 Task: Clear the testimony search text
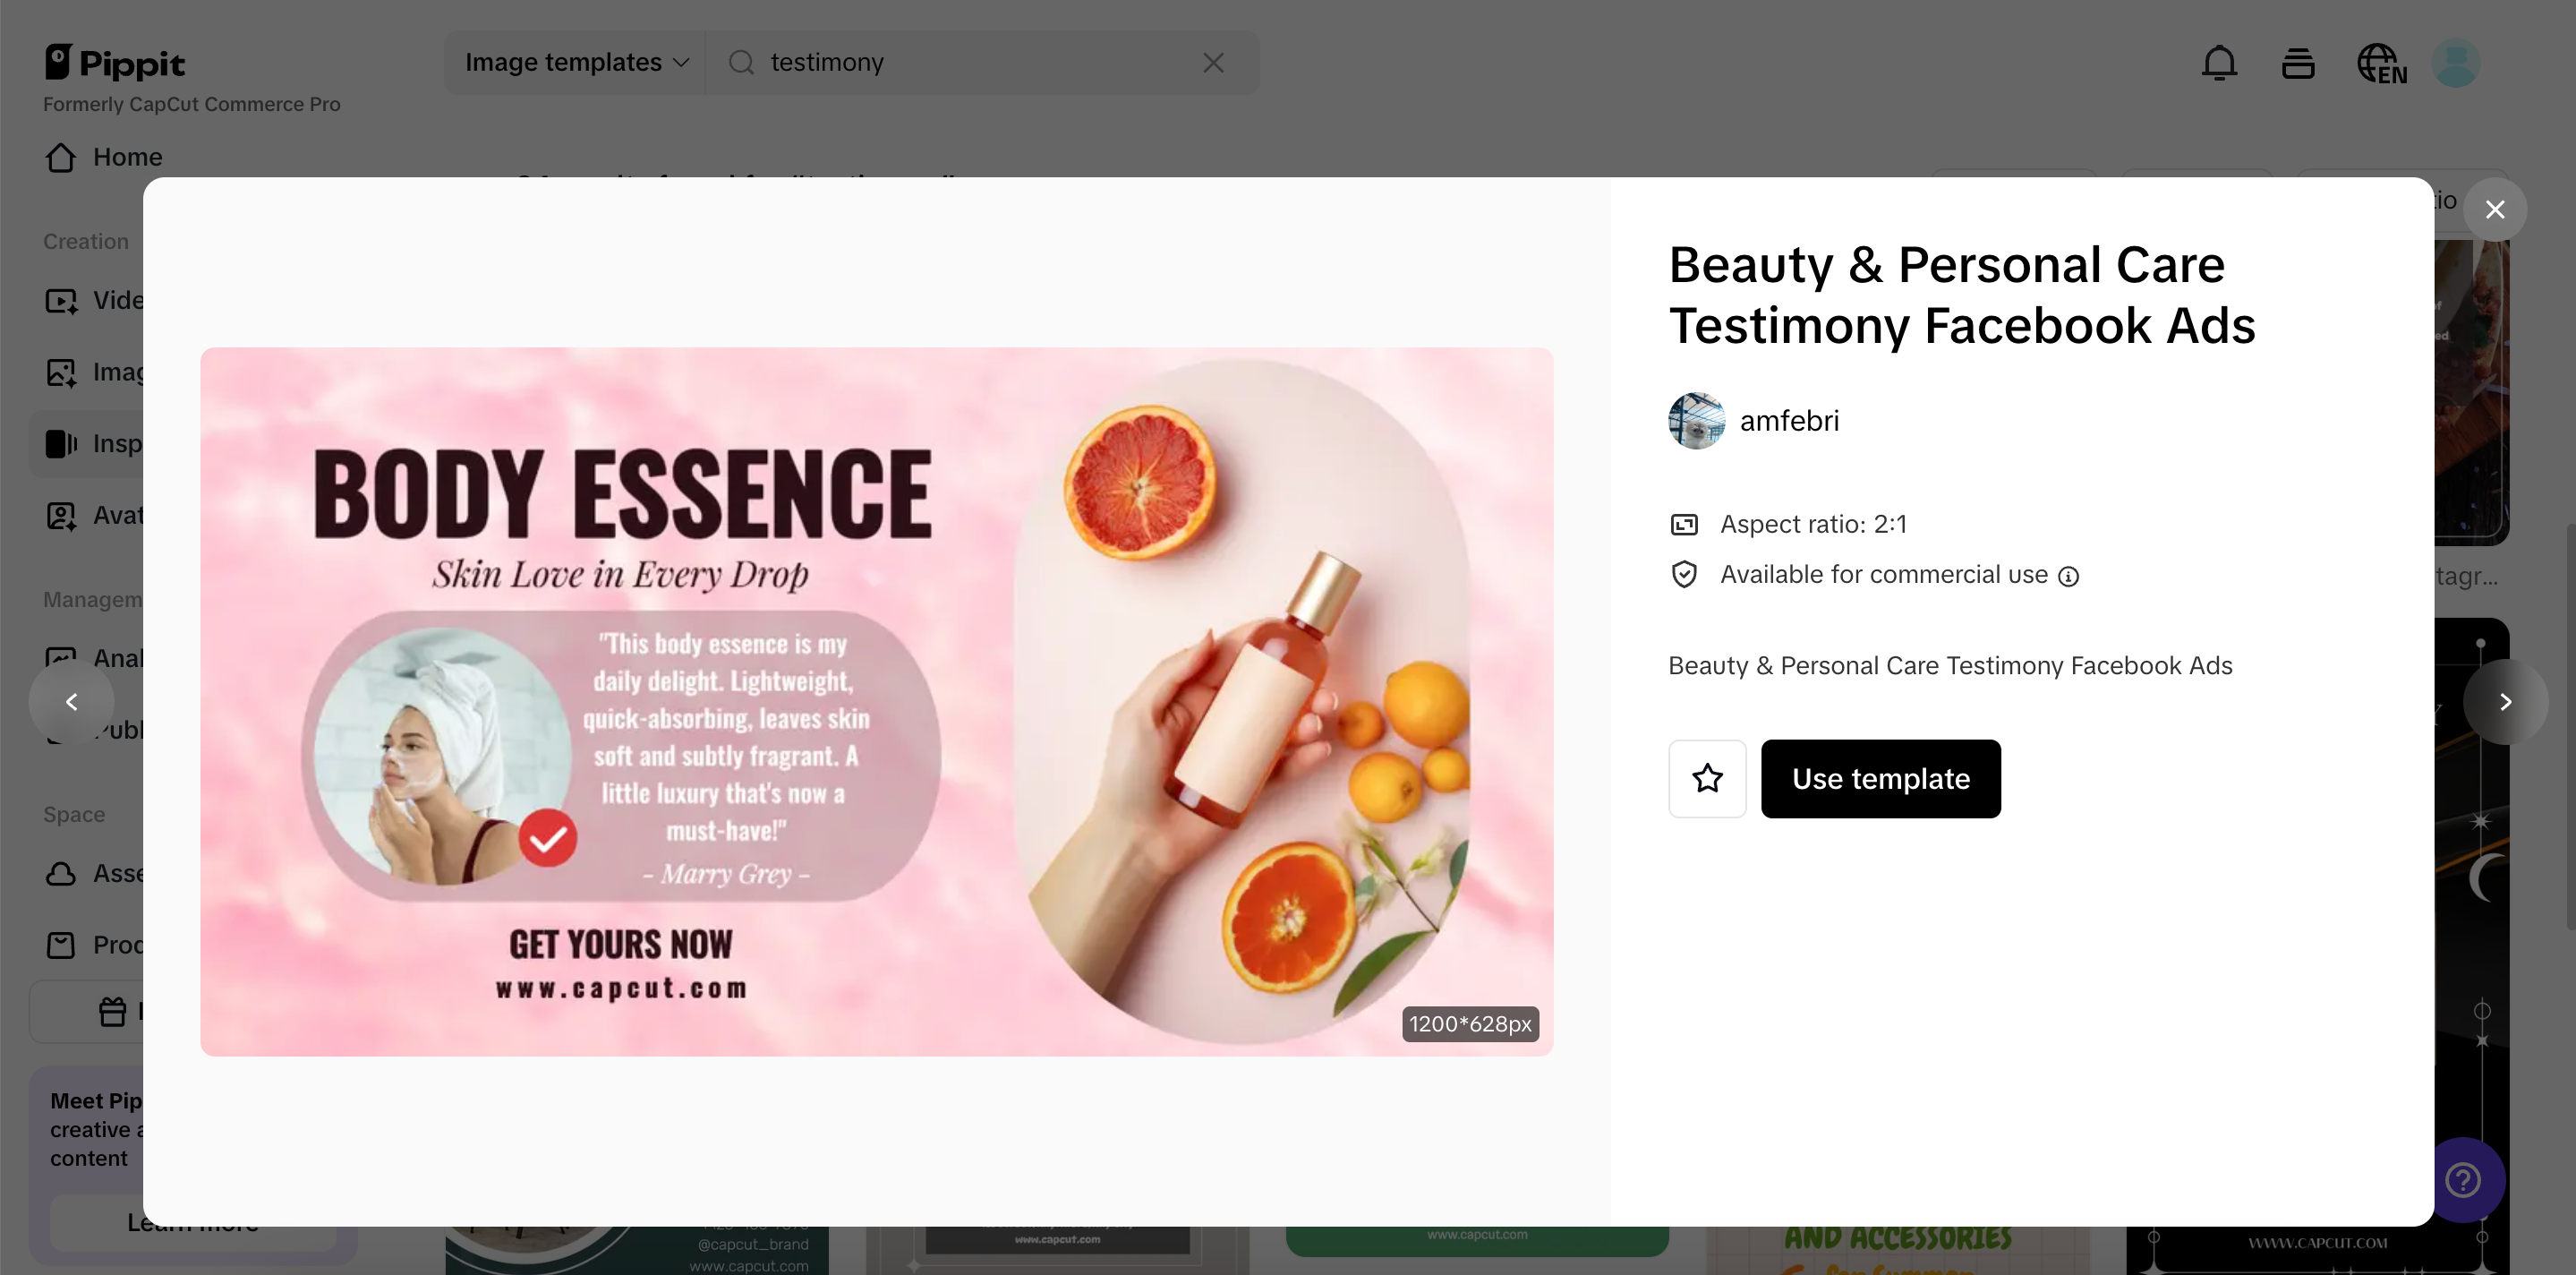[x=1213, y=63]
